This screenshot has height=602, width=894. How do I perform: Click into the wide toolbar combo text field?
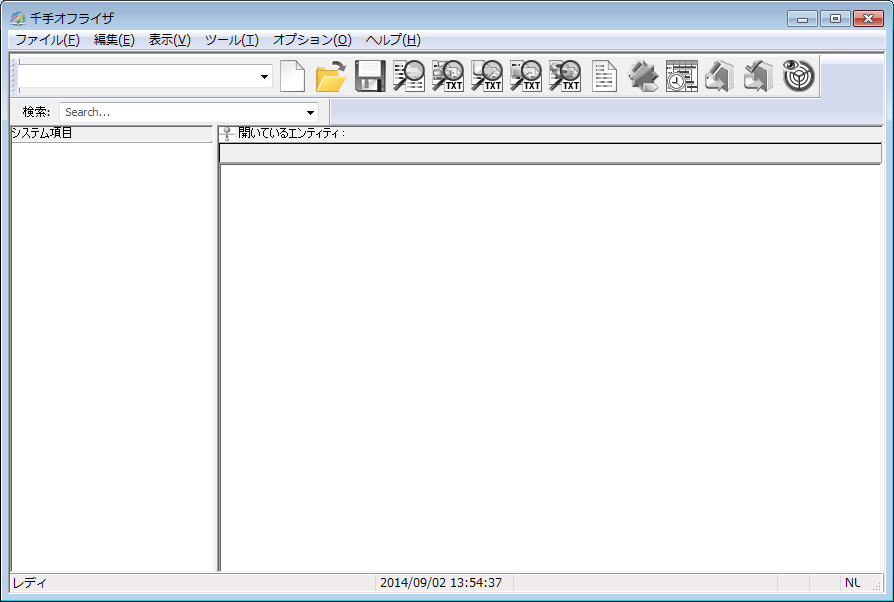point(138,76)
